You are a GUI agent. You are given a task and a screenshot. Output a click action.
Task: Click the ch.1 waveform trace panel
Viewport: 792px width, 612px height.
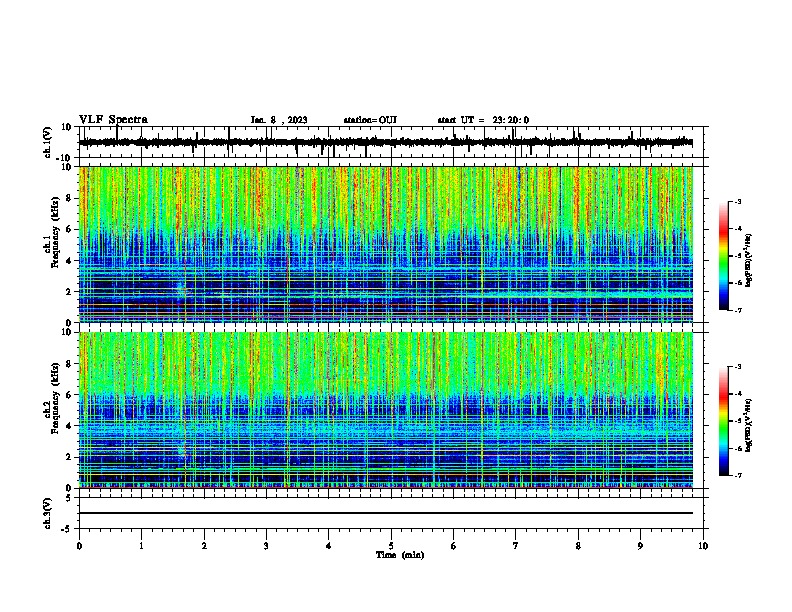click(x=393, y=142)
